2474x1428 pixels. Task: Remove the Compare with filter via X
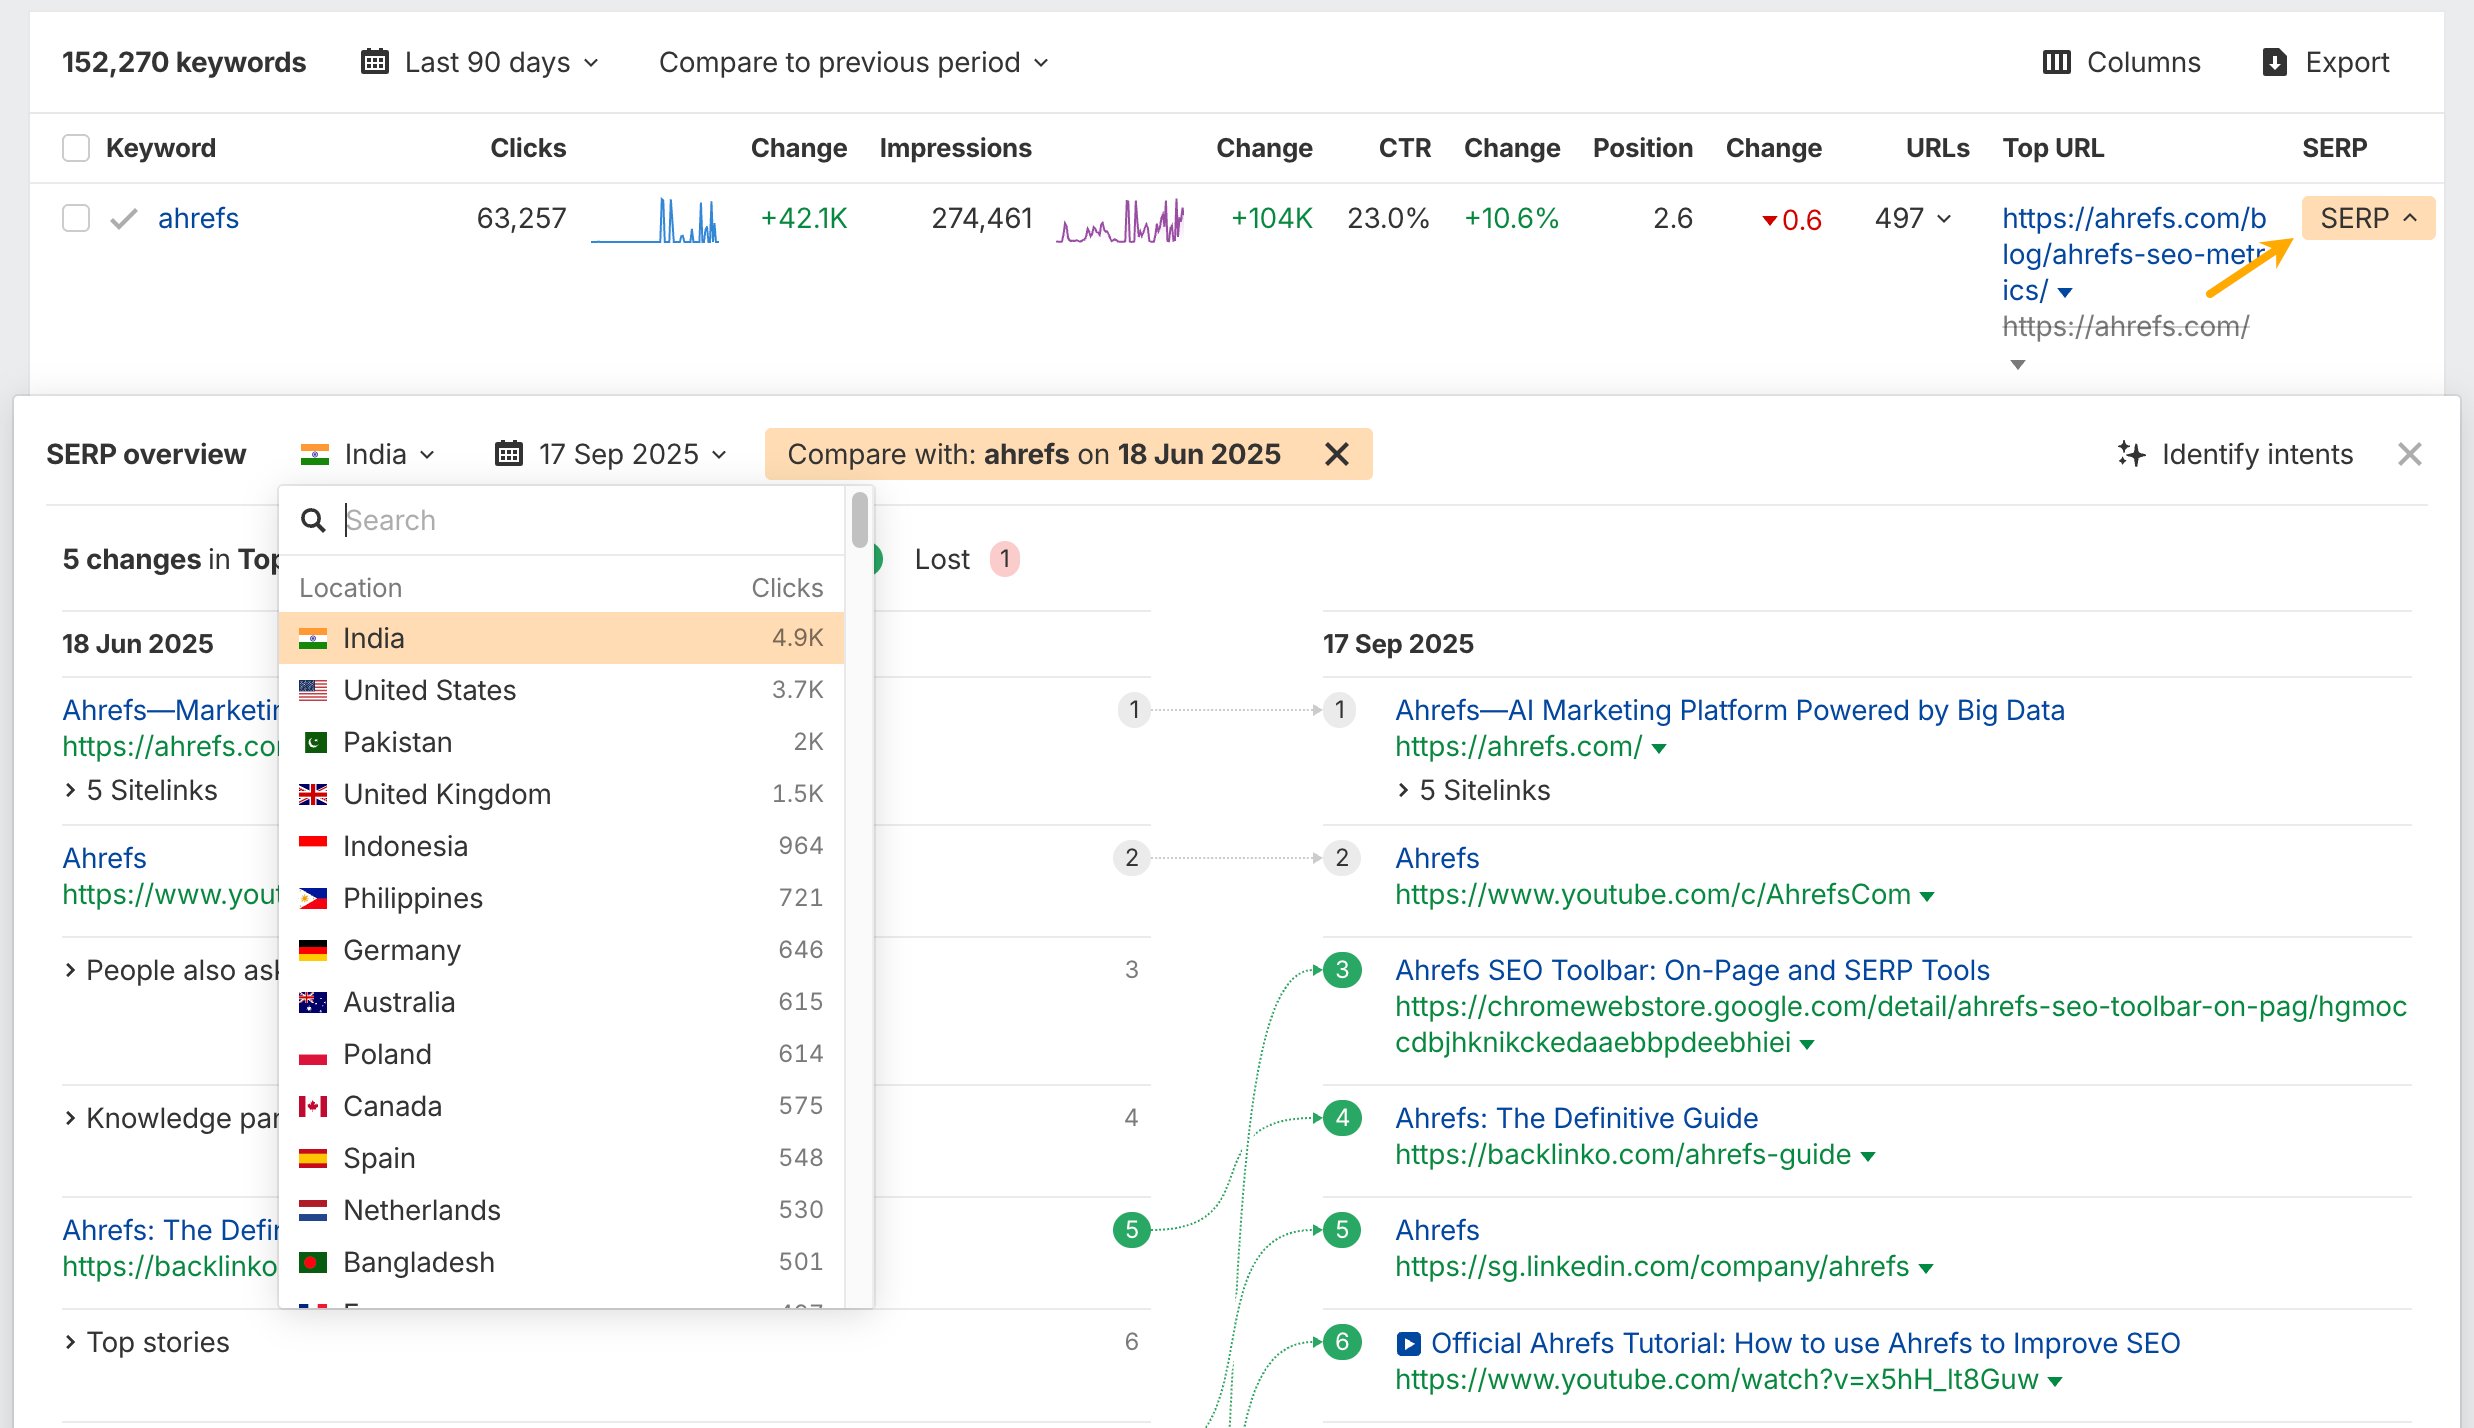click(x=1336, y=454)
